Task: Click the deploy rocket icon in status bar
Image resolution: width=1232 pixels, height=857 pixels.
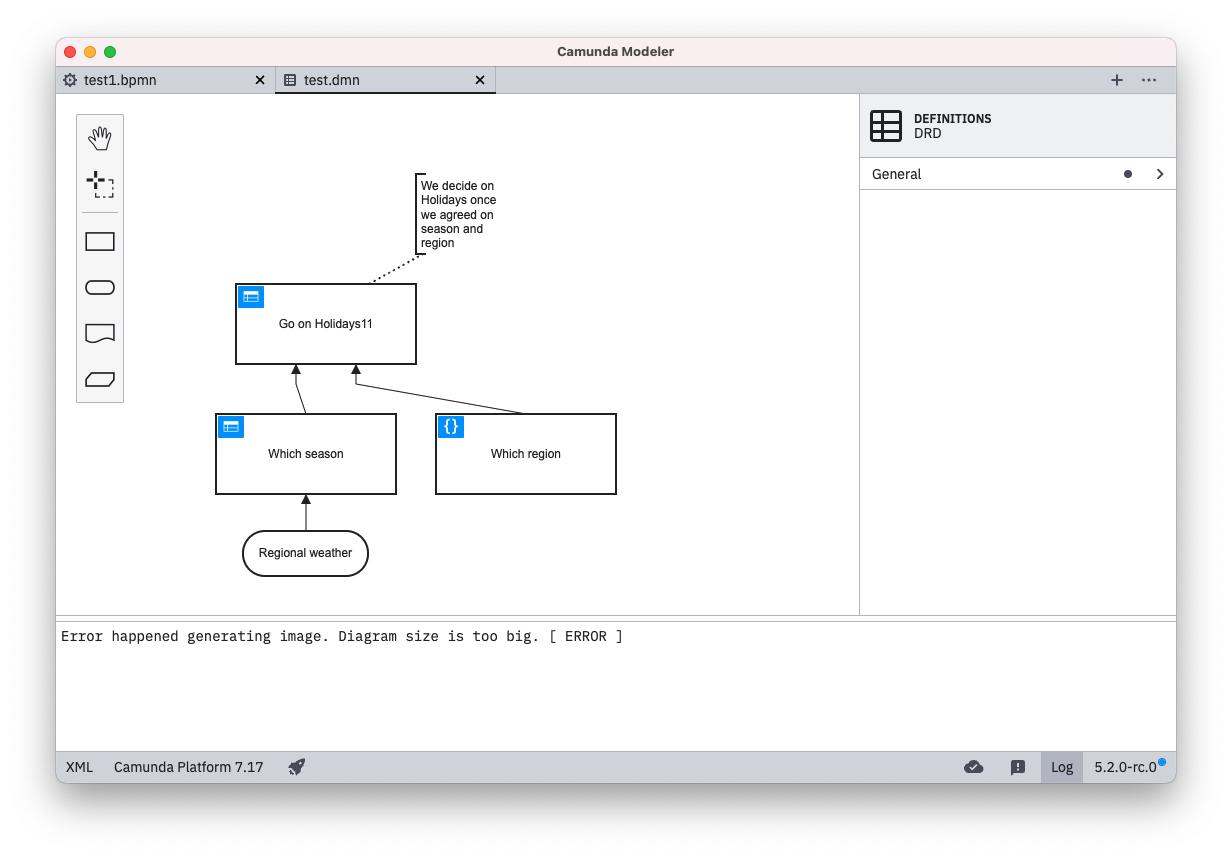Action: 296,767
